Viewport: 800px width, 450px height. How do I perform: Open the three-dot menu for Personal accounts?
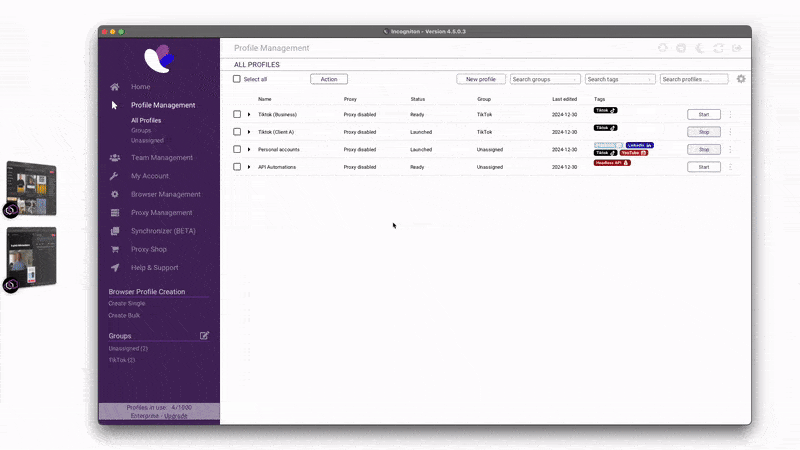click(730, 149)
